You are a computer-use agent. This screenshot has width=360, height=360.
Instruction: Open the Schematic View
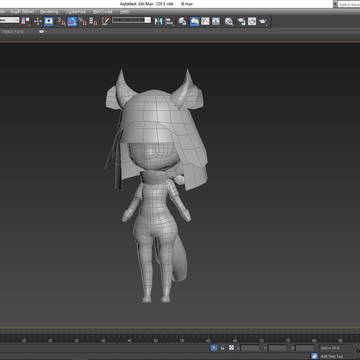pos(216,21)
